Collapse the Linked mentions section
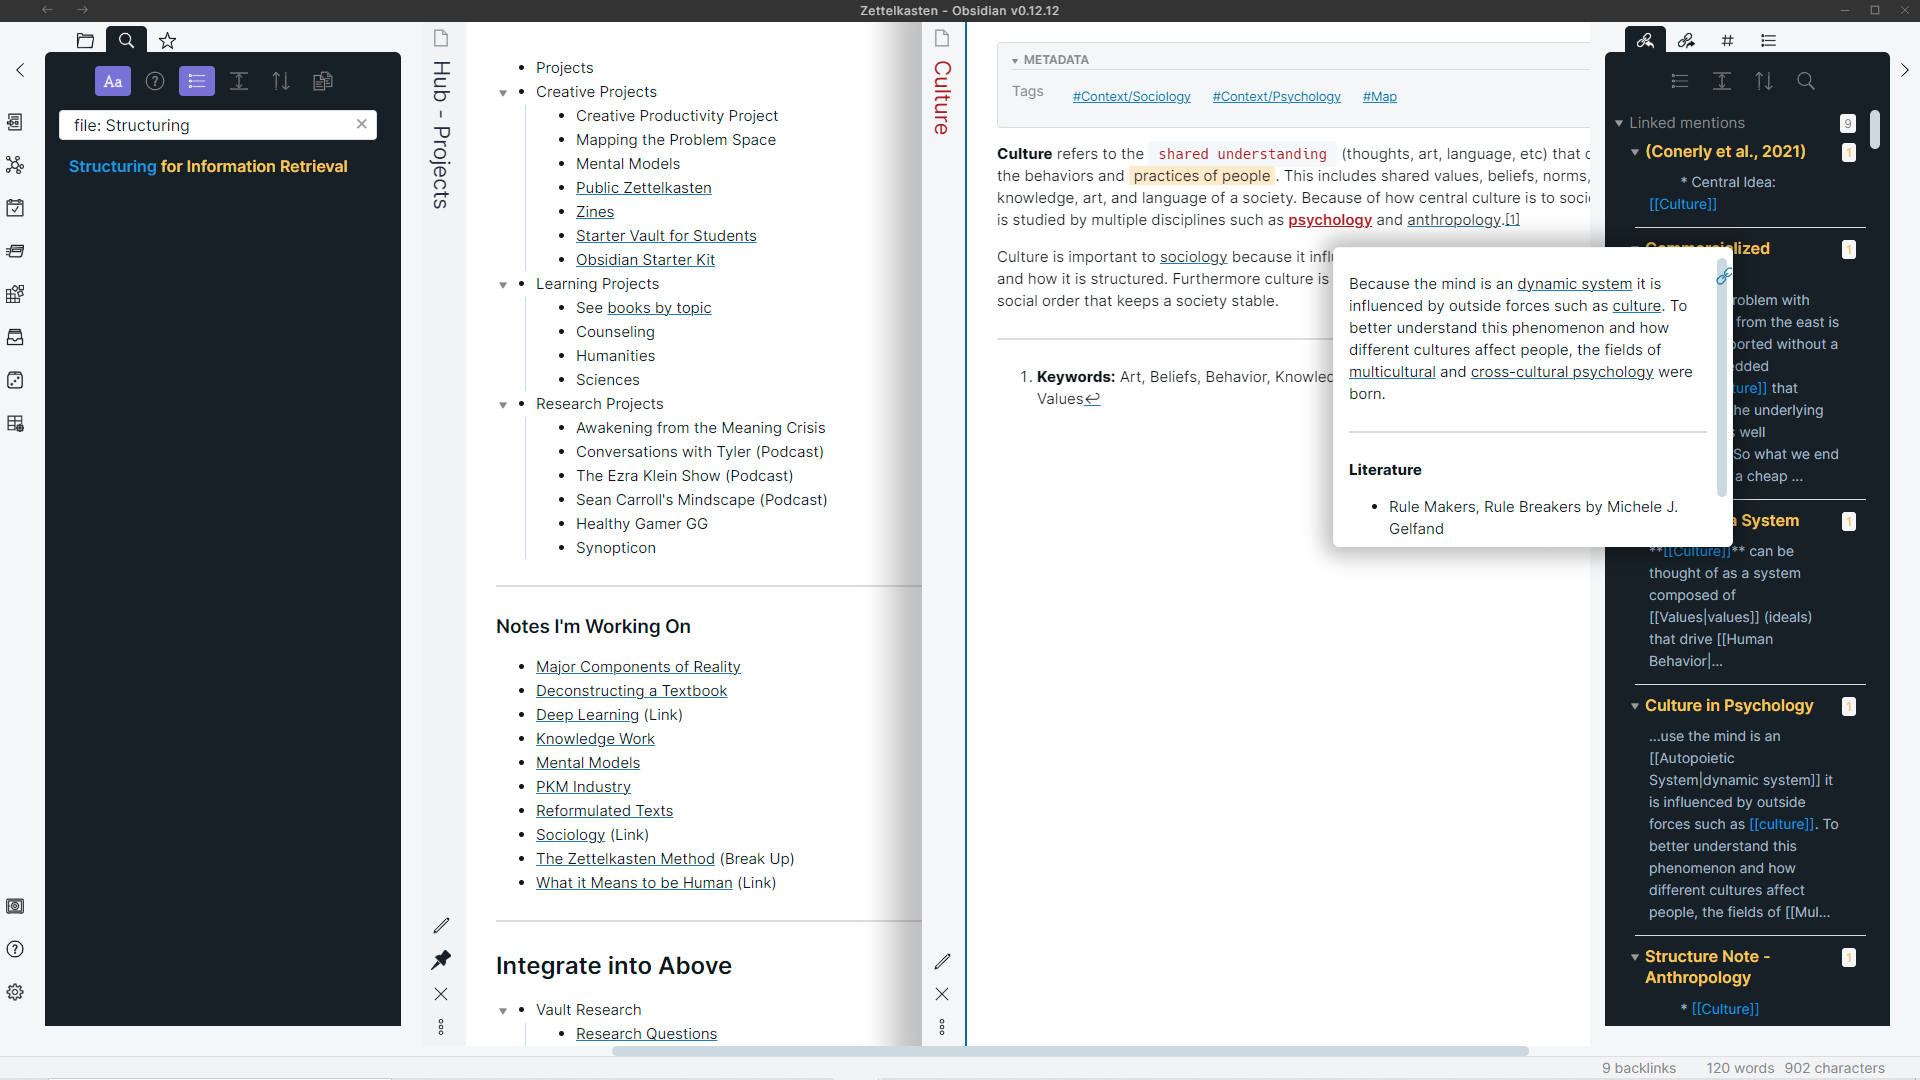Image resolution: width=1920 pixels, height=1080 pixels. [1619, 123]
